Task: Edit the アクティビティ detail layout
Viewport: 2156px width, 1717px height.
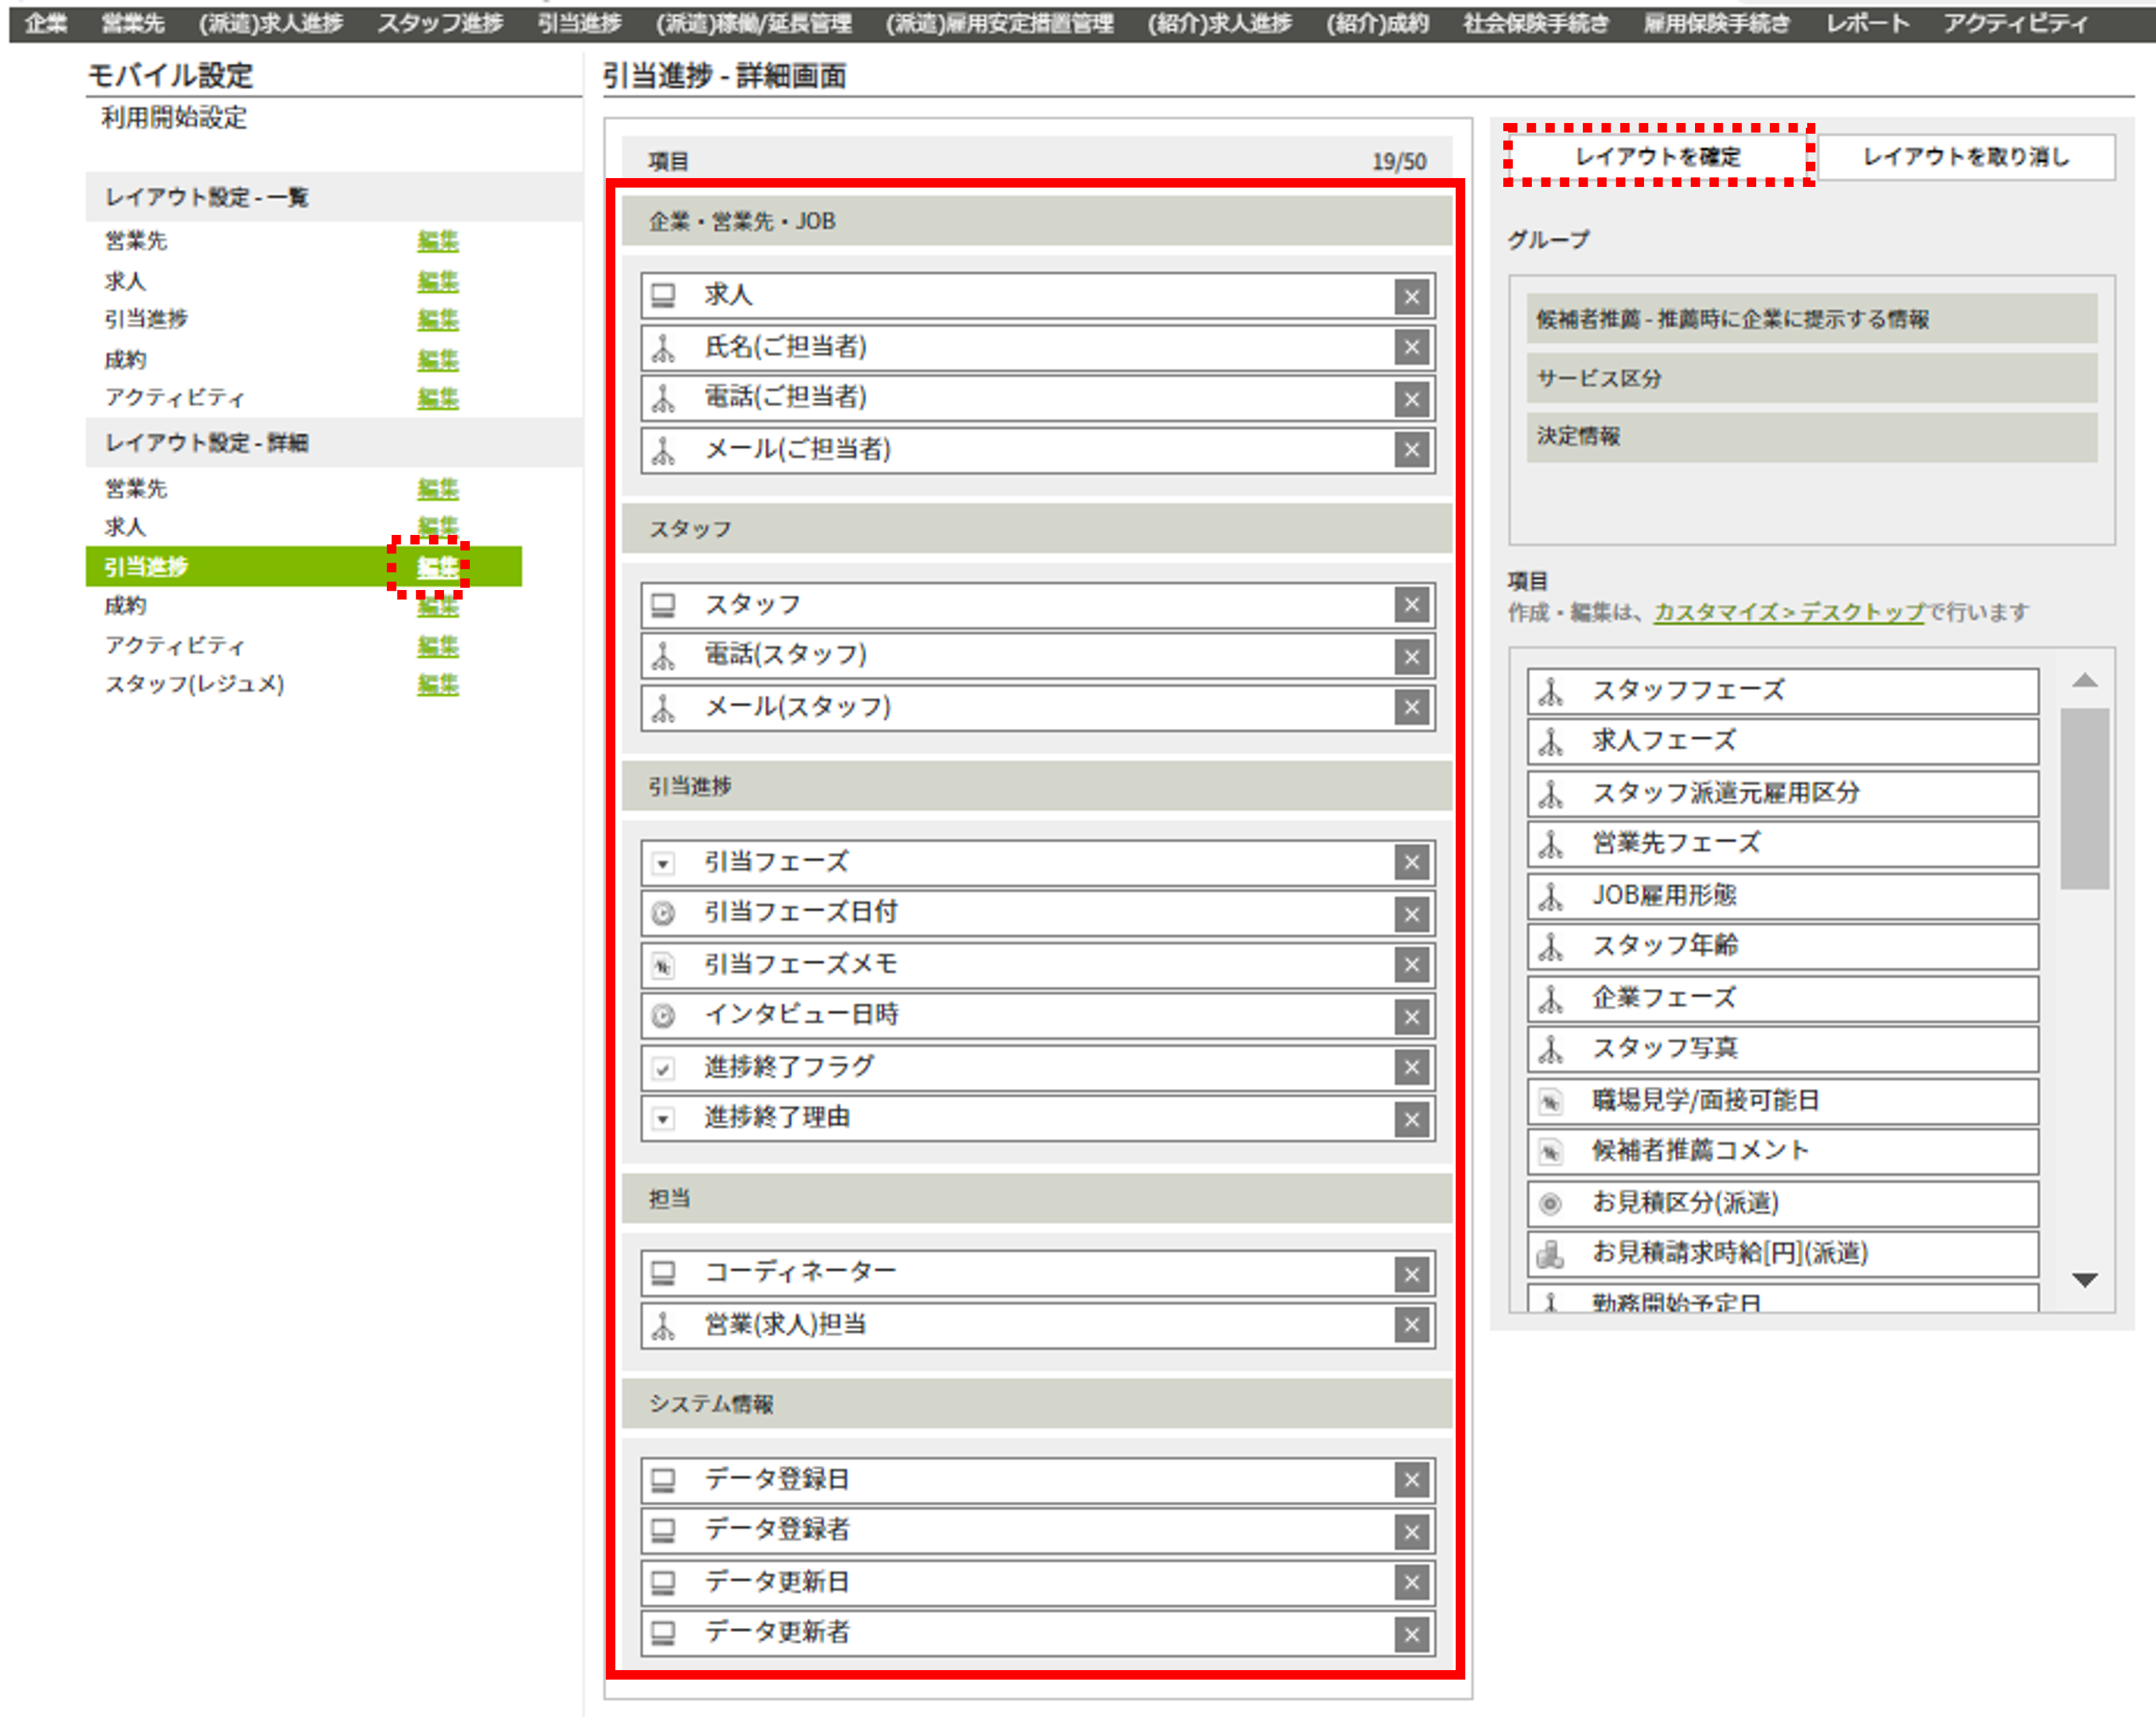Action: point(437,646)
